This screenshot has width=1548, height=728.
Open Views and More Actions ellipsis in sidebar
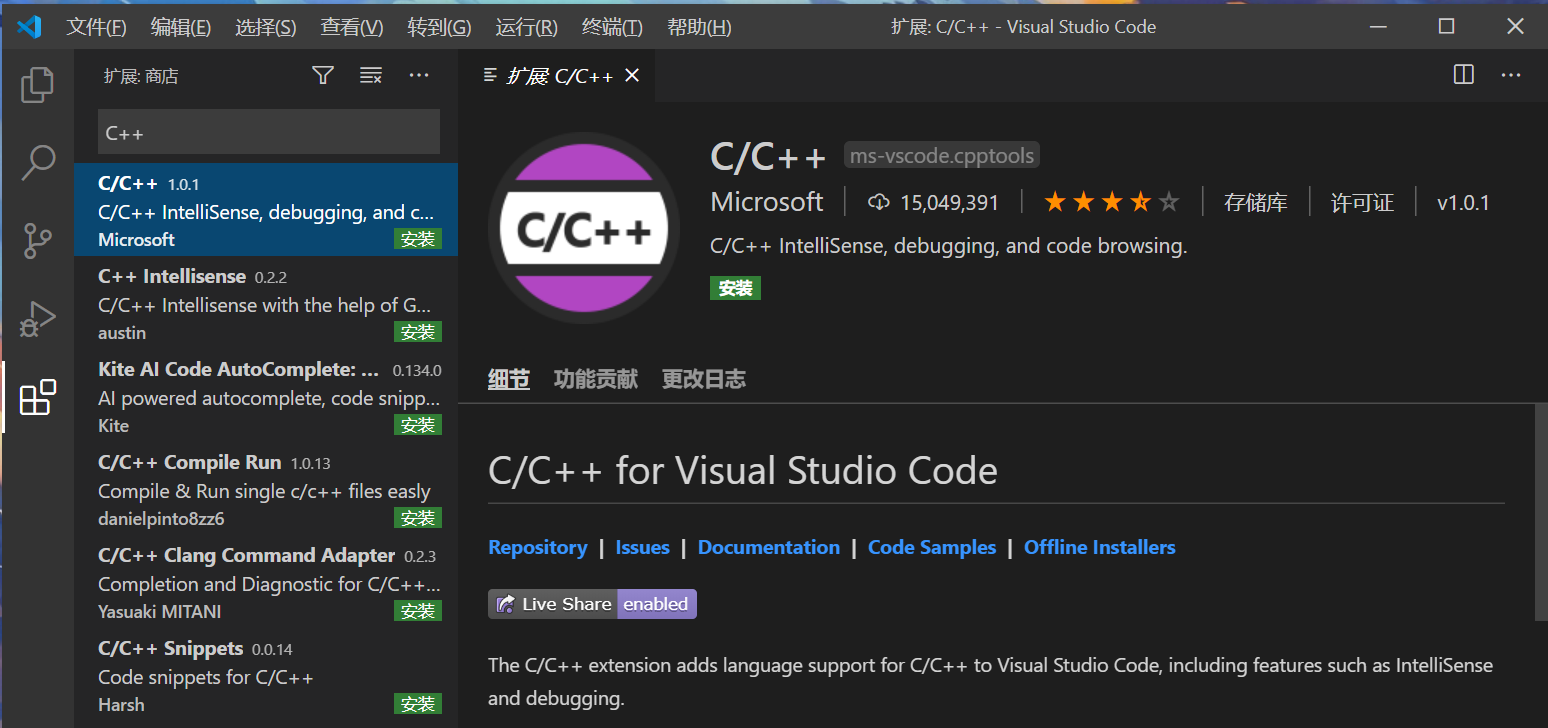coord(419,76)
